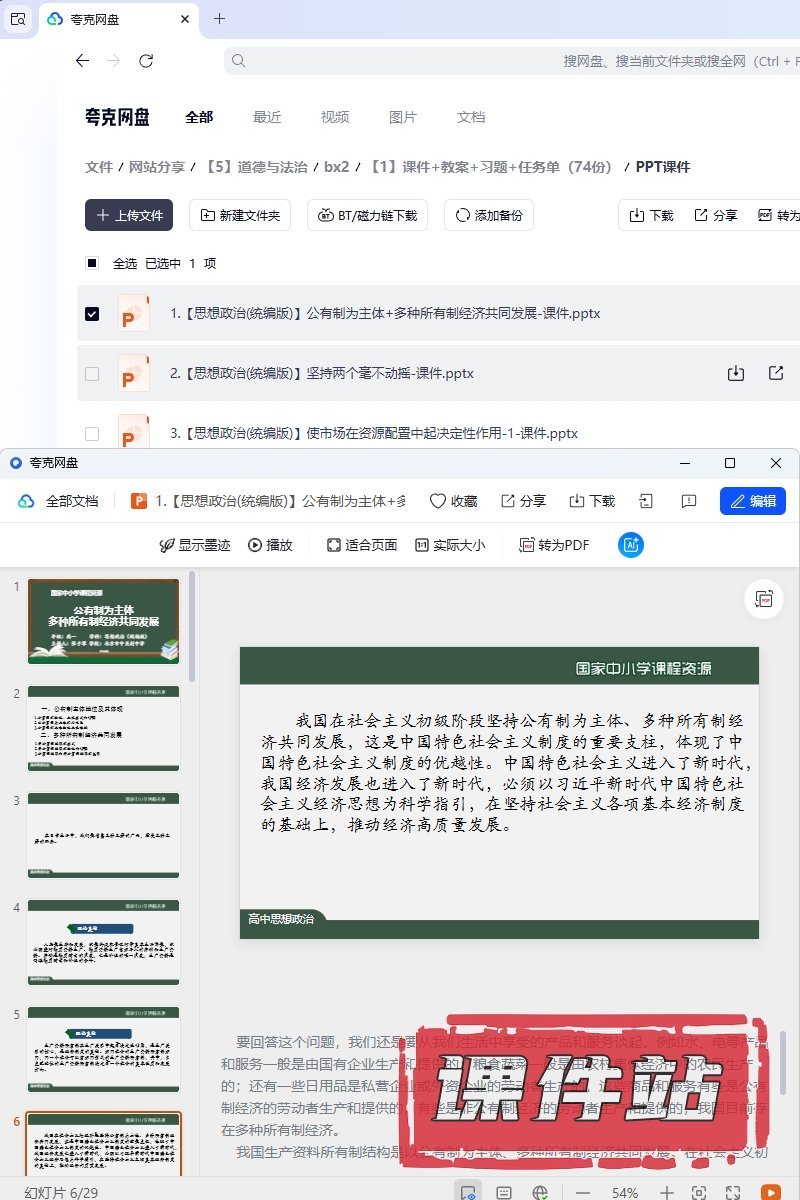Click the floating convert-to-PDF icon beside slide
800x1200 pixels.
[x=764, y=599]
